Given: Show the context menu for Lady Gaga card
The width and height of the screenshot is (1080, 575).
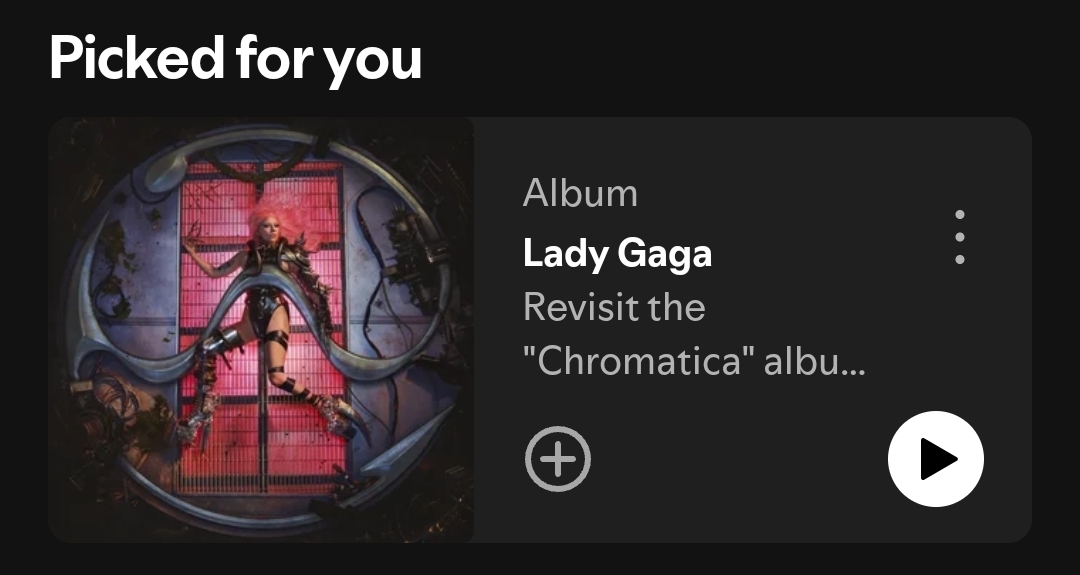Looking at the screenshot, I should pos(959,237).
